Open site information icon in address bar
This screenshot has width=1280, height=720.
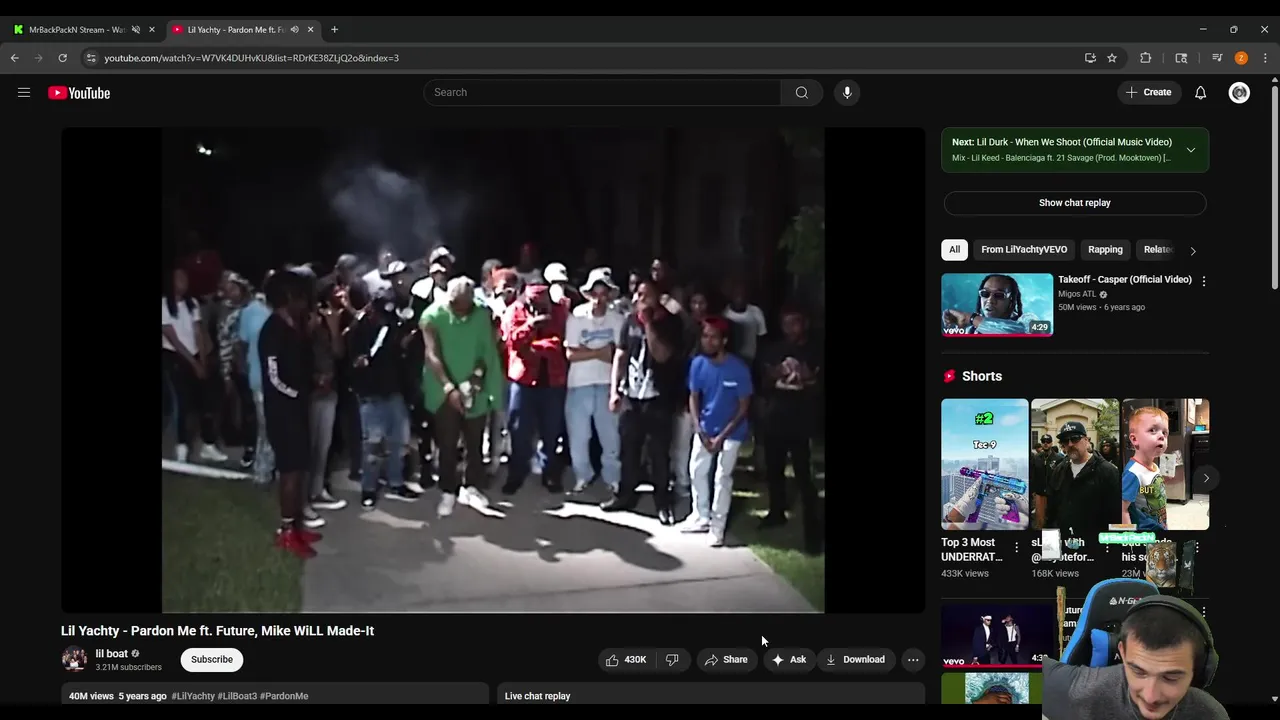pyautogui.click(x=91, y=58)
